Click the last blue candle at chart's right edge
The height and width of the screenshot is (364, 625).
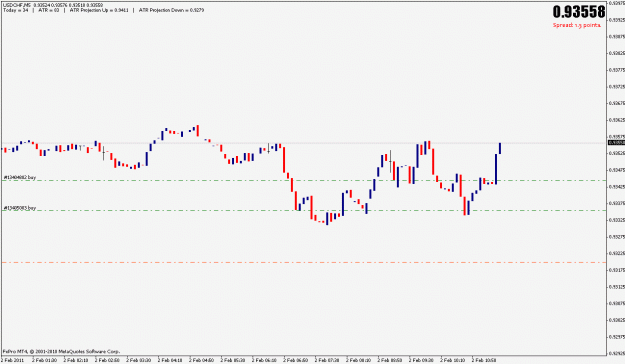click(x=500, y=148)
